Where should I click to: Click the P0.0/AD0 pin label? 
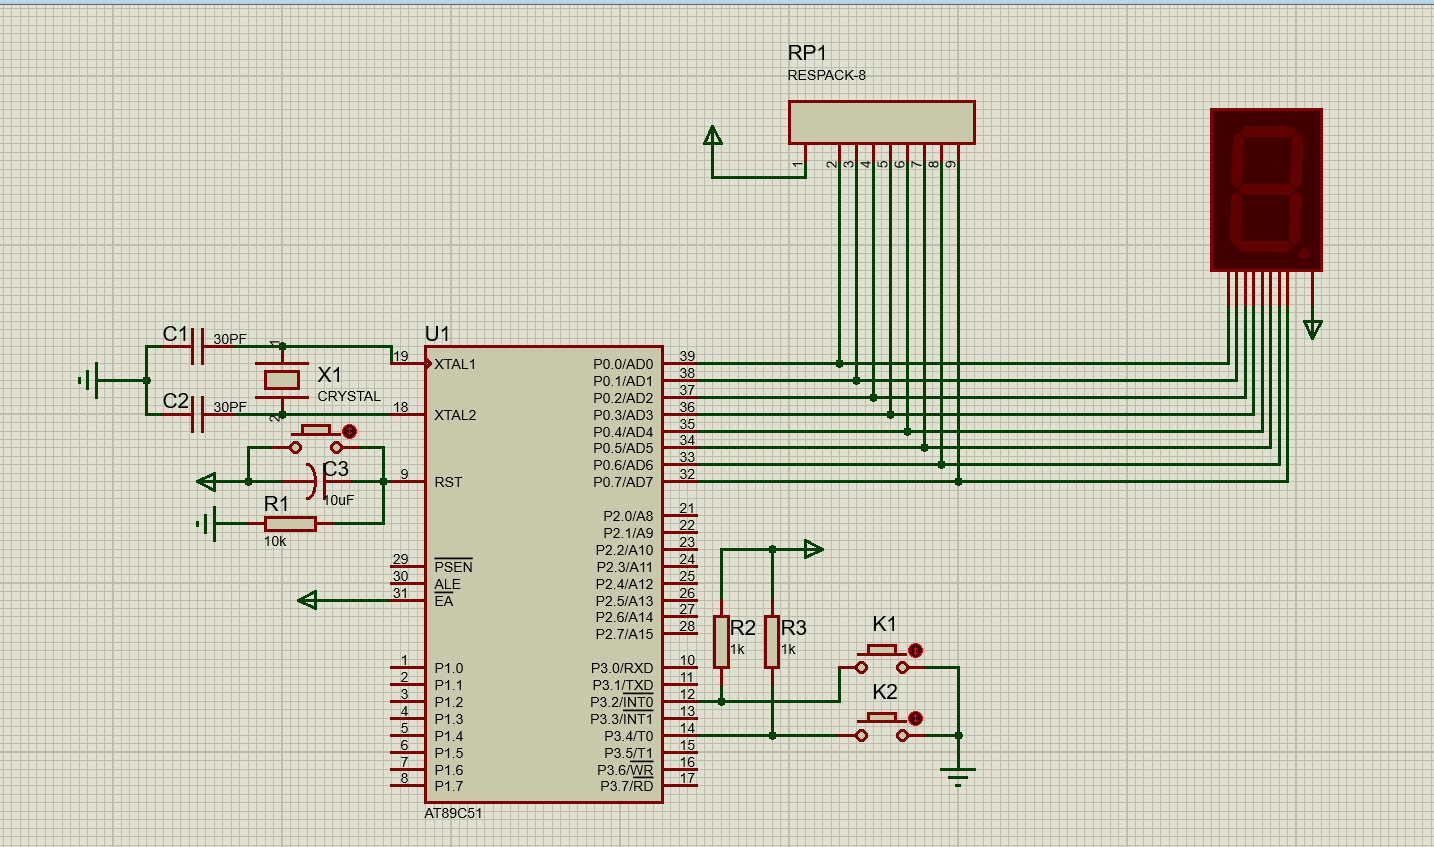pyautogui.click(x=623, y=364)
